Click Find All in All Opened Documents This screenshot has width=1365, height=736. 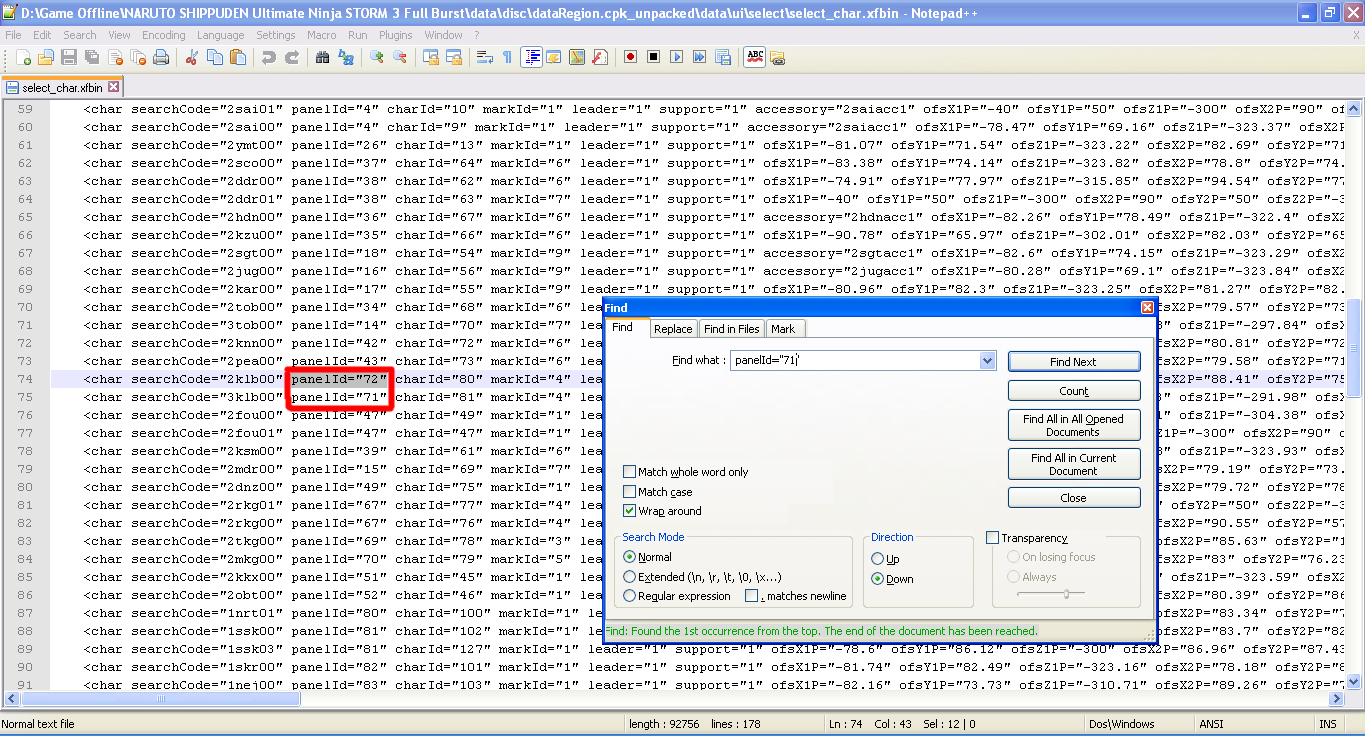1074,426
